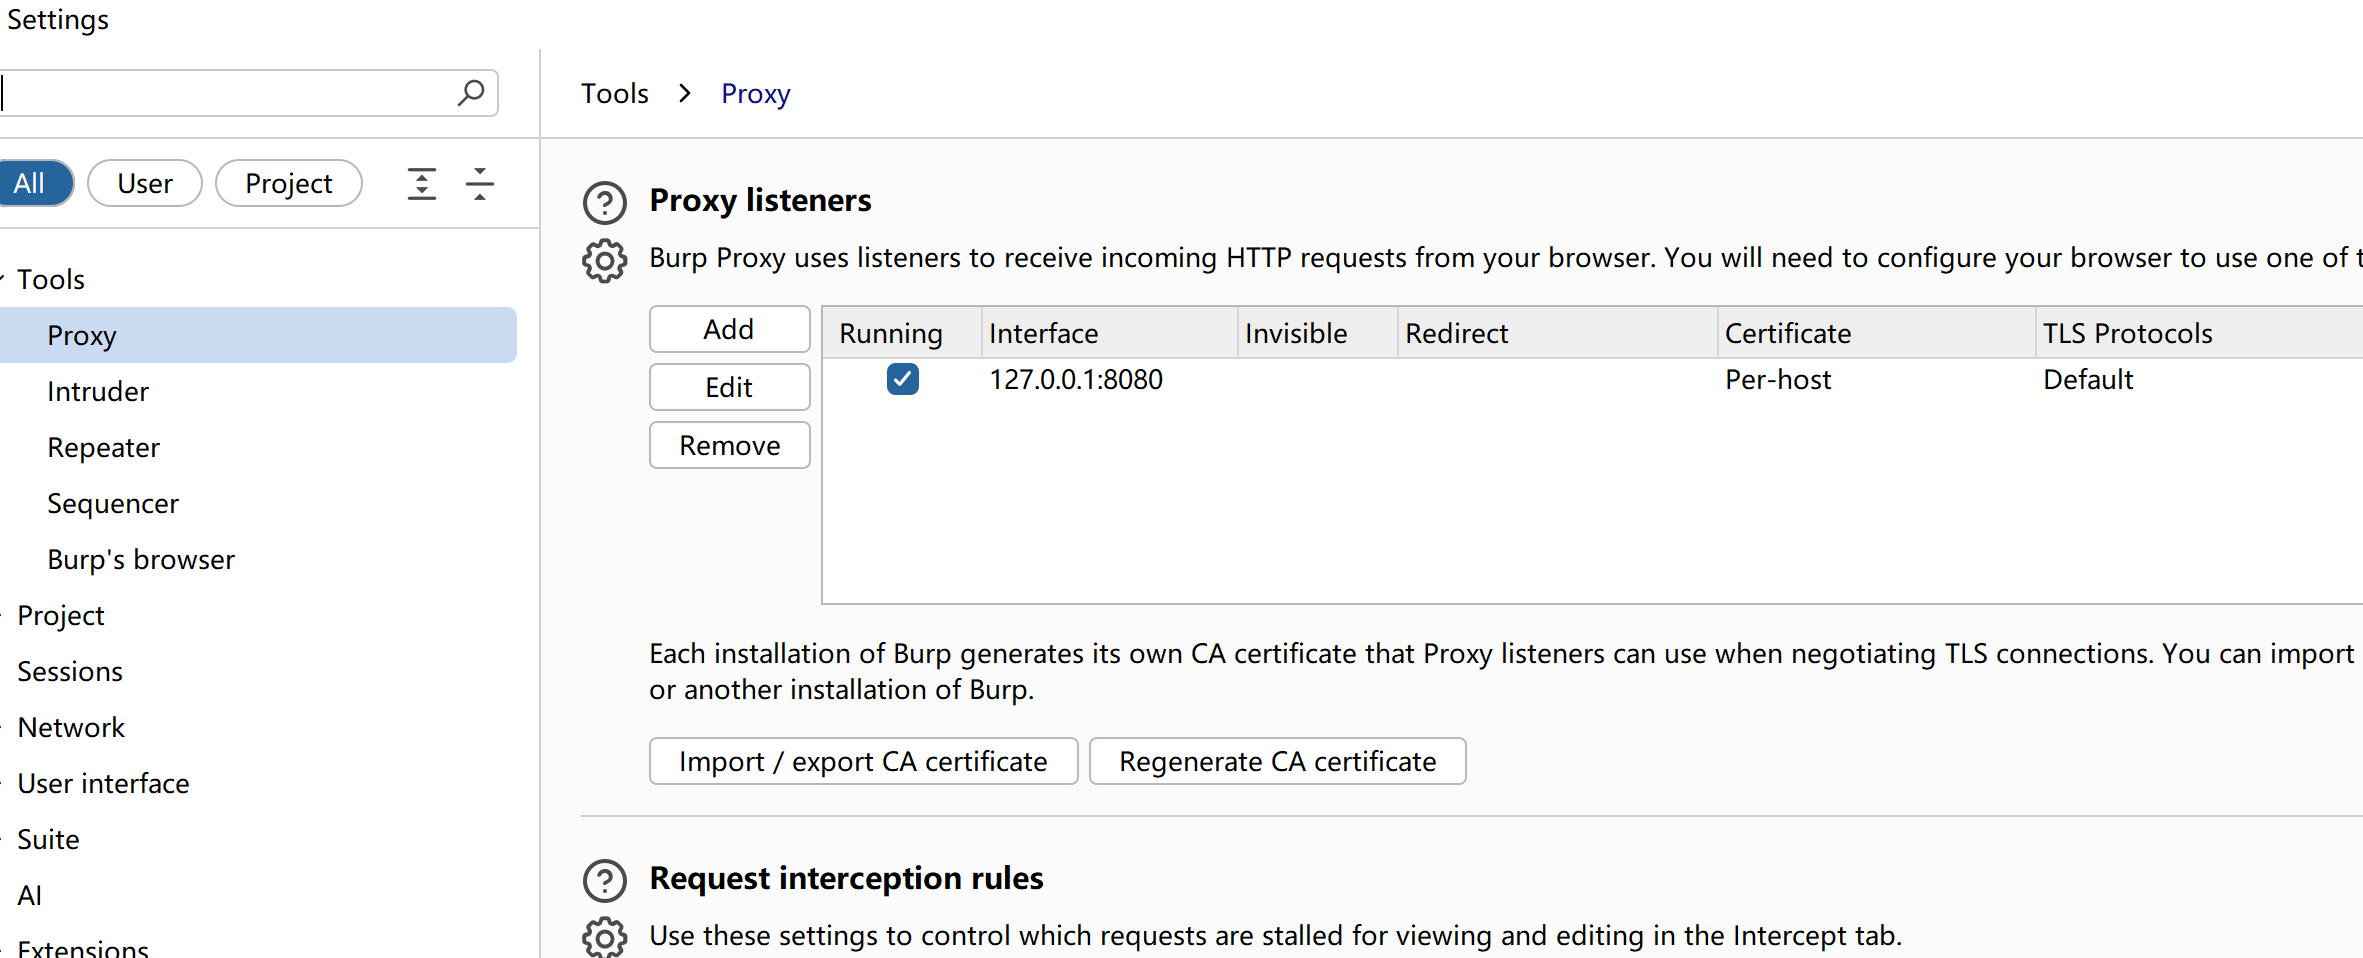The width and height of the screenshot is (2363, 958).
Task: Open Burp's browser settings page
Action: point(141,559)
